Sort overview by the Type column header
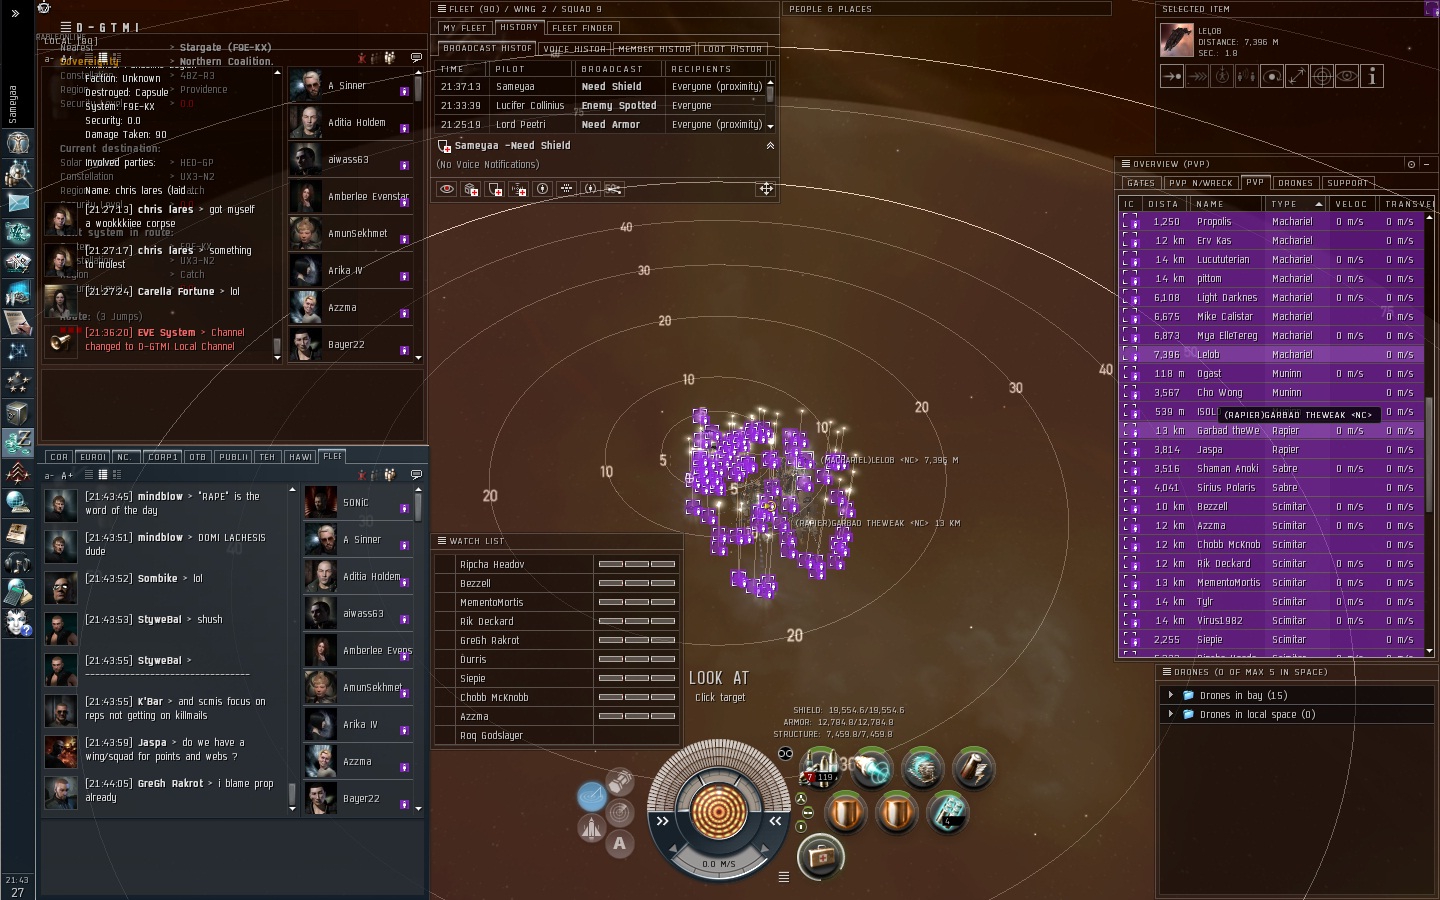This screenshot has width=1440, height=900. click(x=1297, y=204)
